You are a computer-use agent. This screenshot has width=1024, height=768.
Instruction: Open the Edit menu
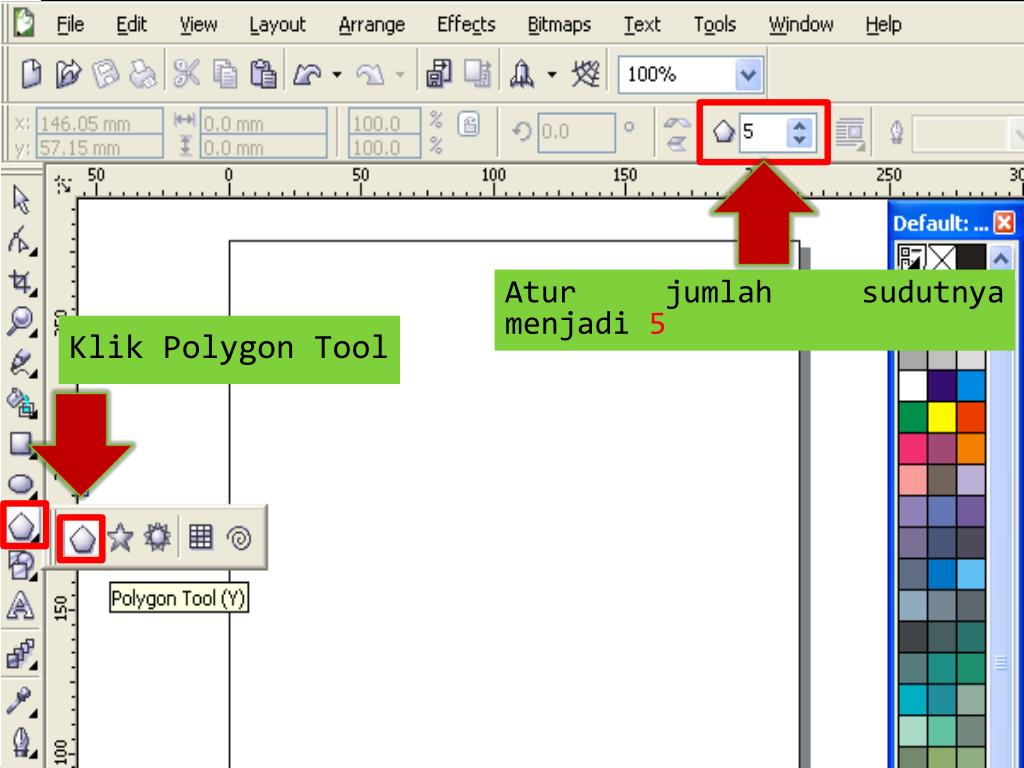pyautogui.click(x=131, y=25)
